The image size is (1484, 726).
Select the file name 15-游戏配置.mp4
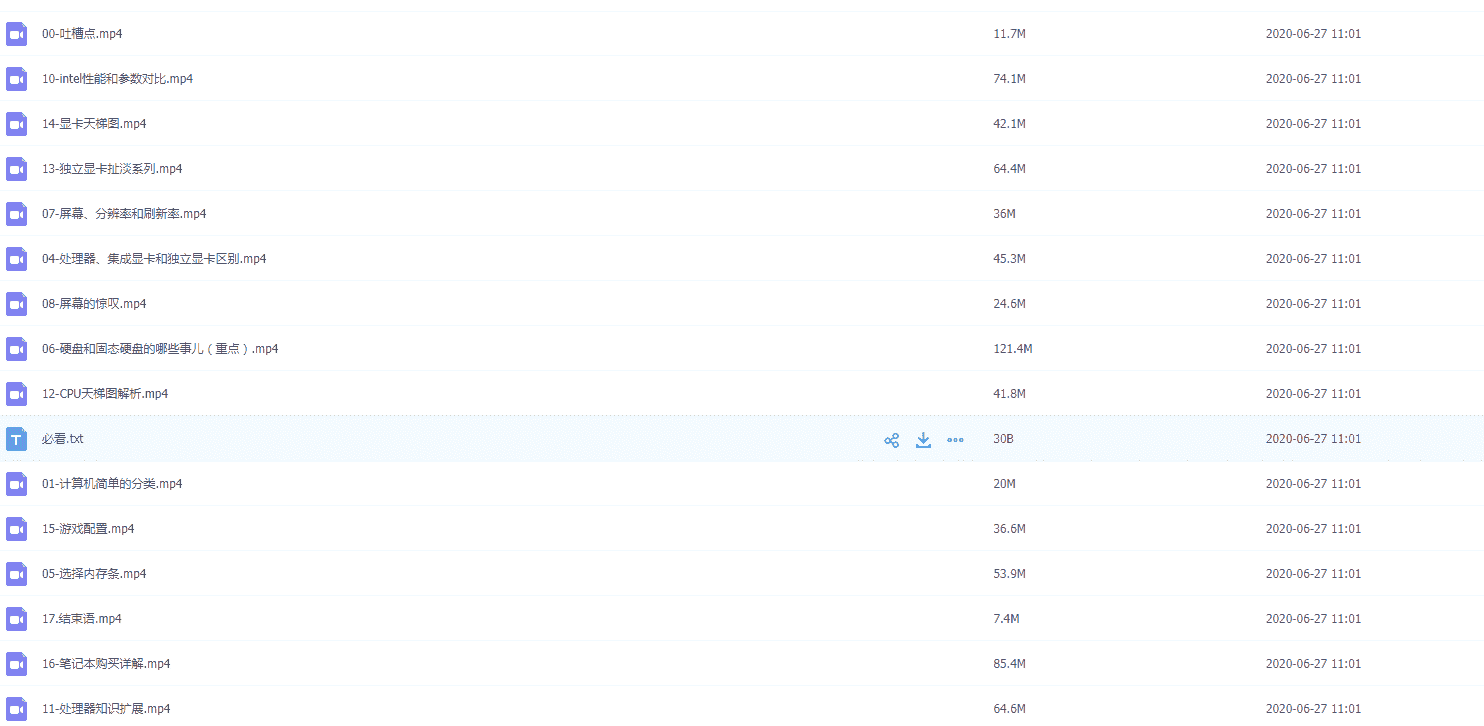pos(88,529)
